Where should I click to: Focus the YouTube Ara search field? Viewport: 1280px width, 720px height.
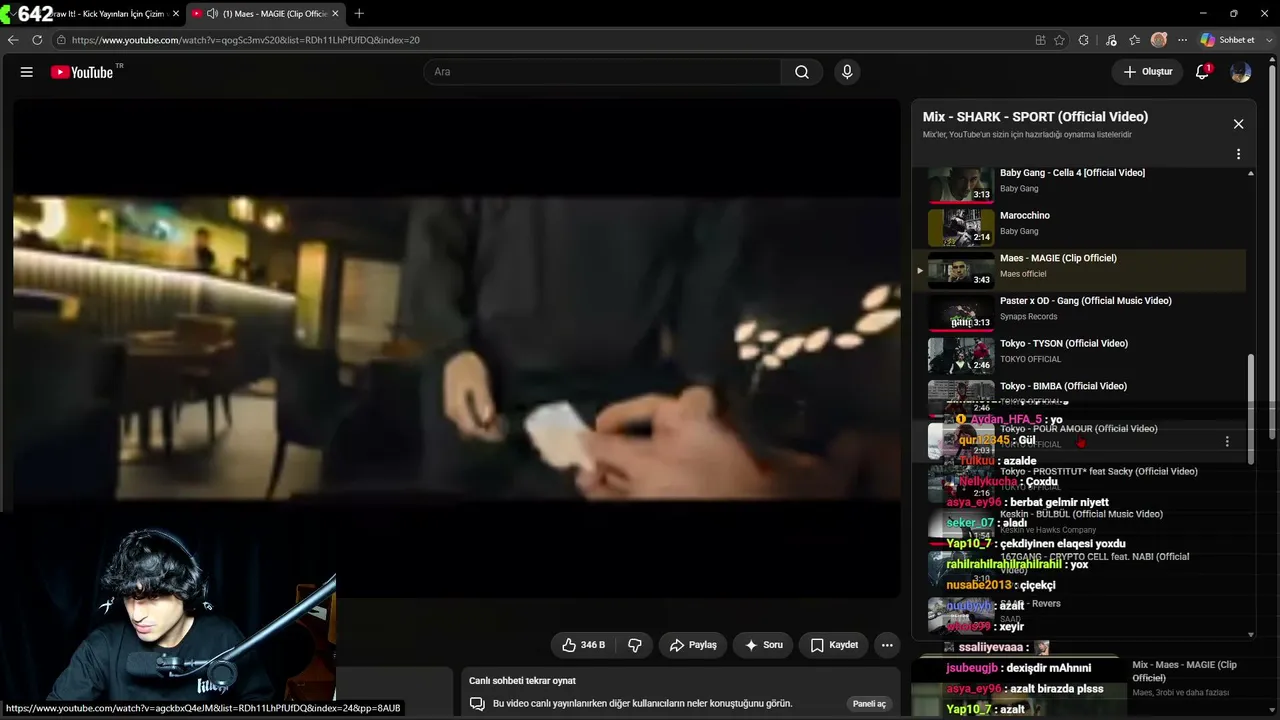click(603, 72)
